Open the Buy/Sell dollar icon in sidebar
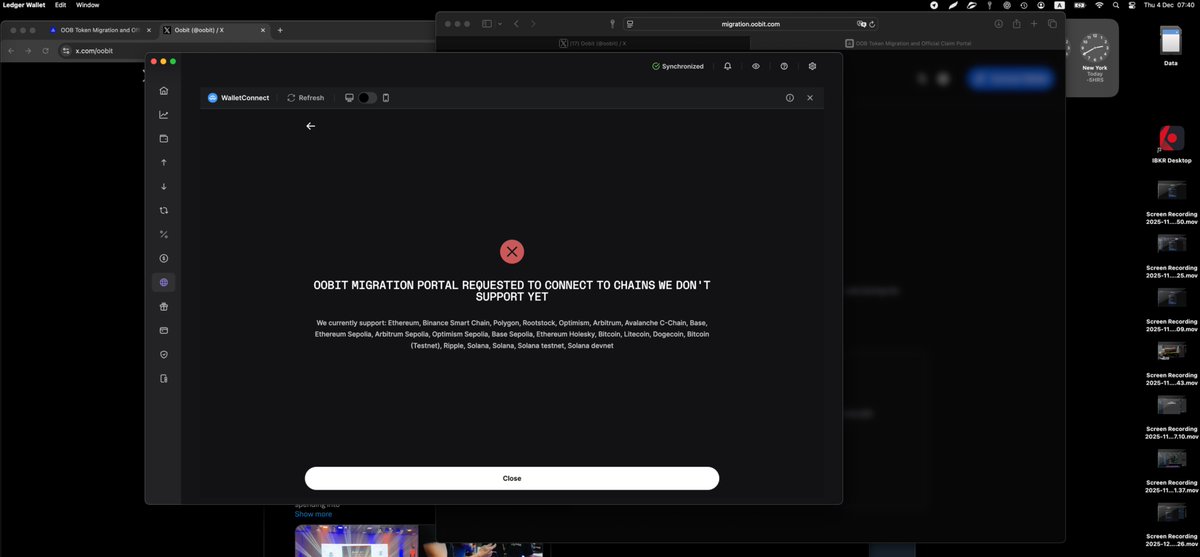 (x=164, y=259)
